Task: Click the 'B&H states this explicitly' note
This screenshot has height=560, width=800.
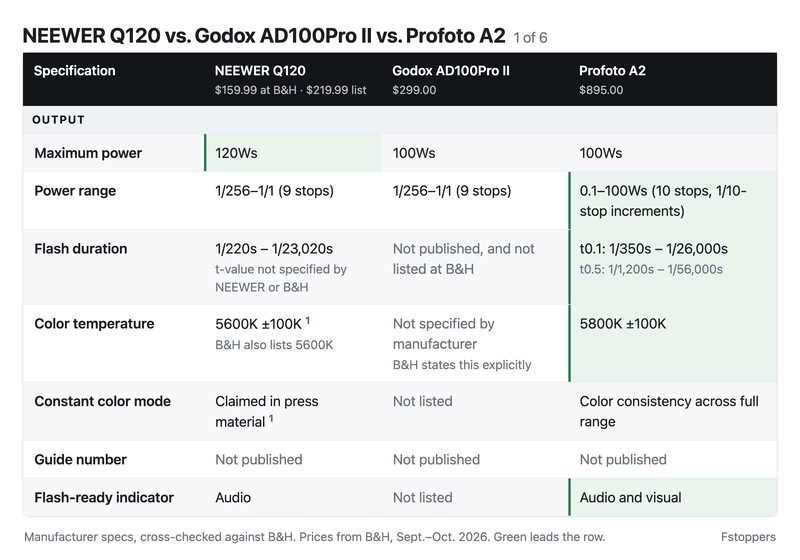Action: pos(462,365)
